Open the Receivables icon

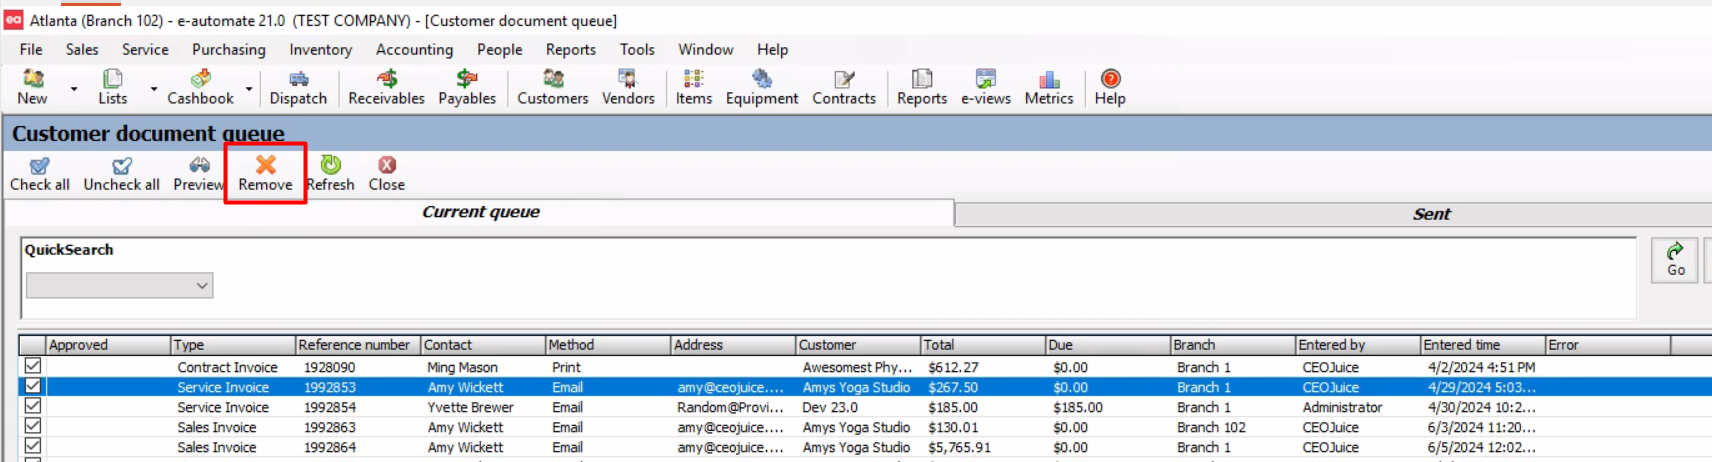[386, 87]
